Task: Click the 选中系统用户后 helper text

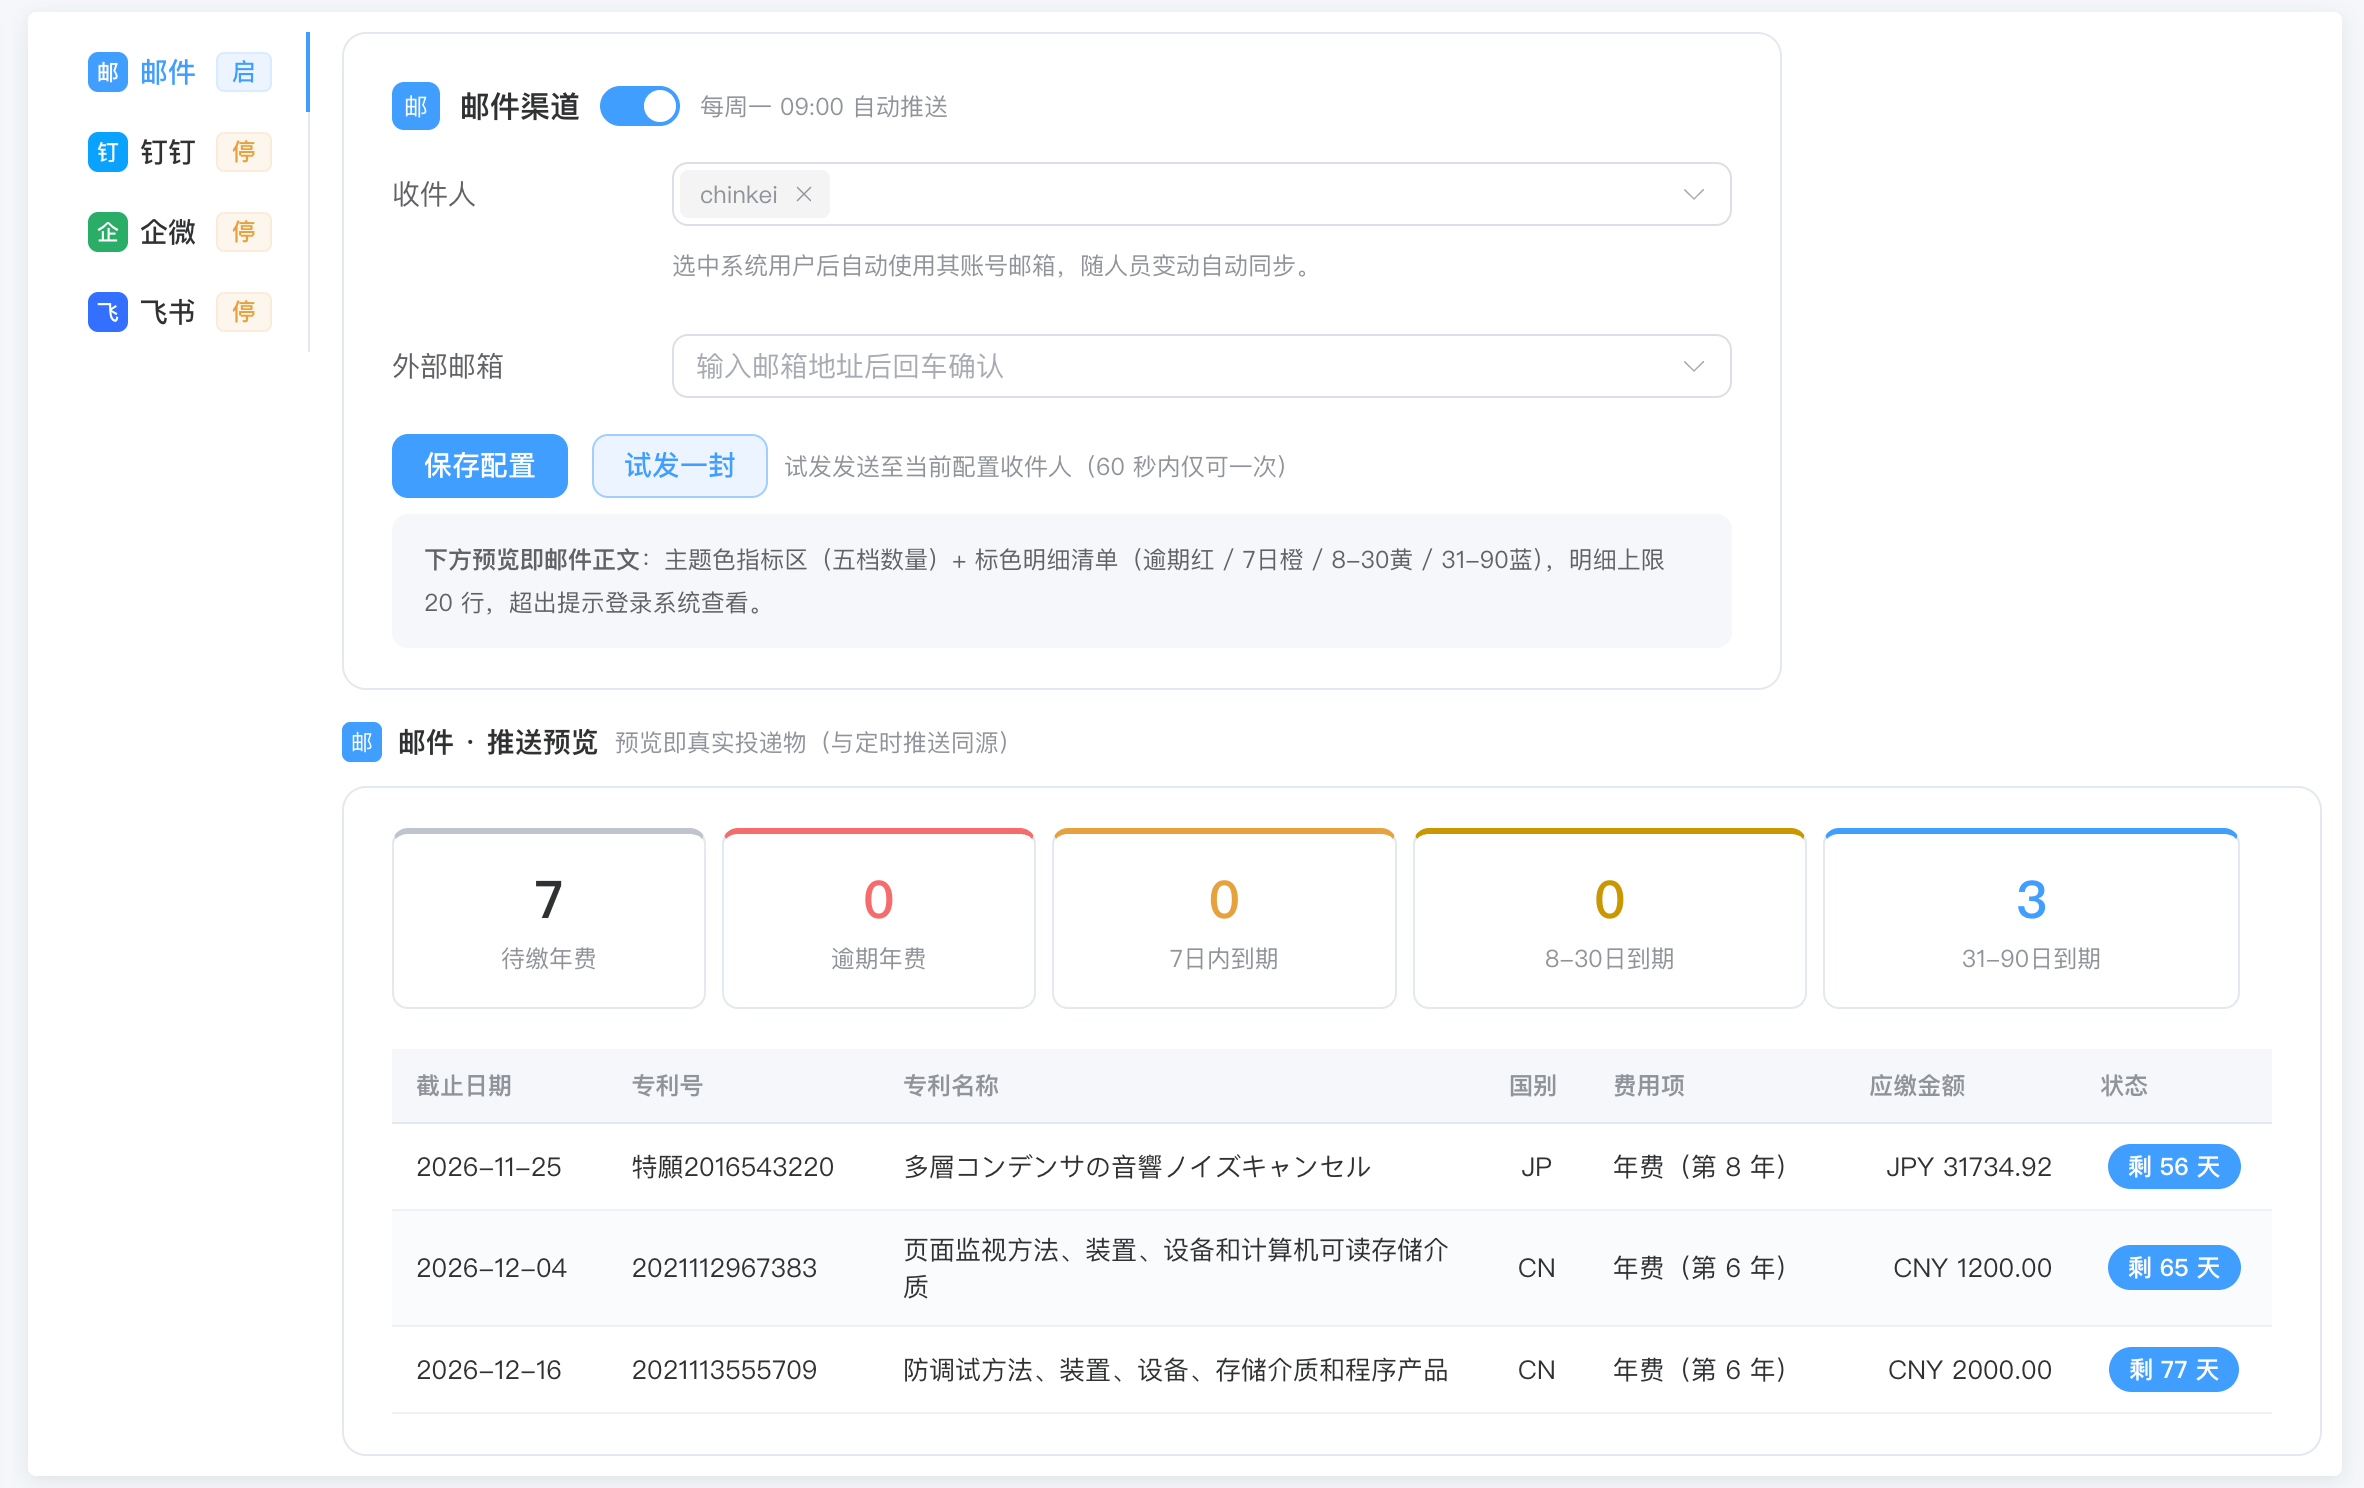Action: [995, 266]
